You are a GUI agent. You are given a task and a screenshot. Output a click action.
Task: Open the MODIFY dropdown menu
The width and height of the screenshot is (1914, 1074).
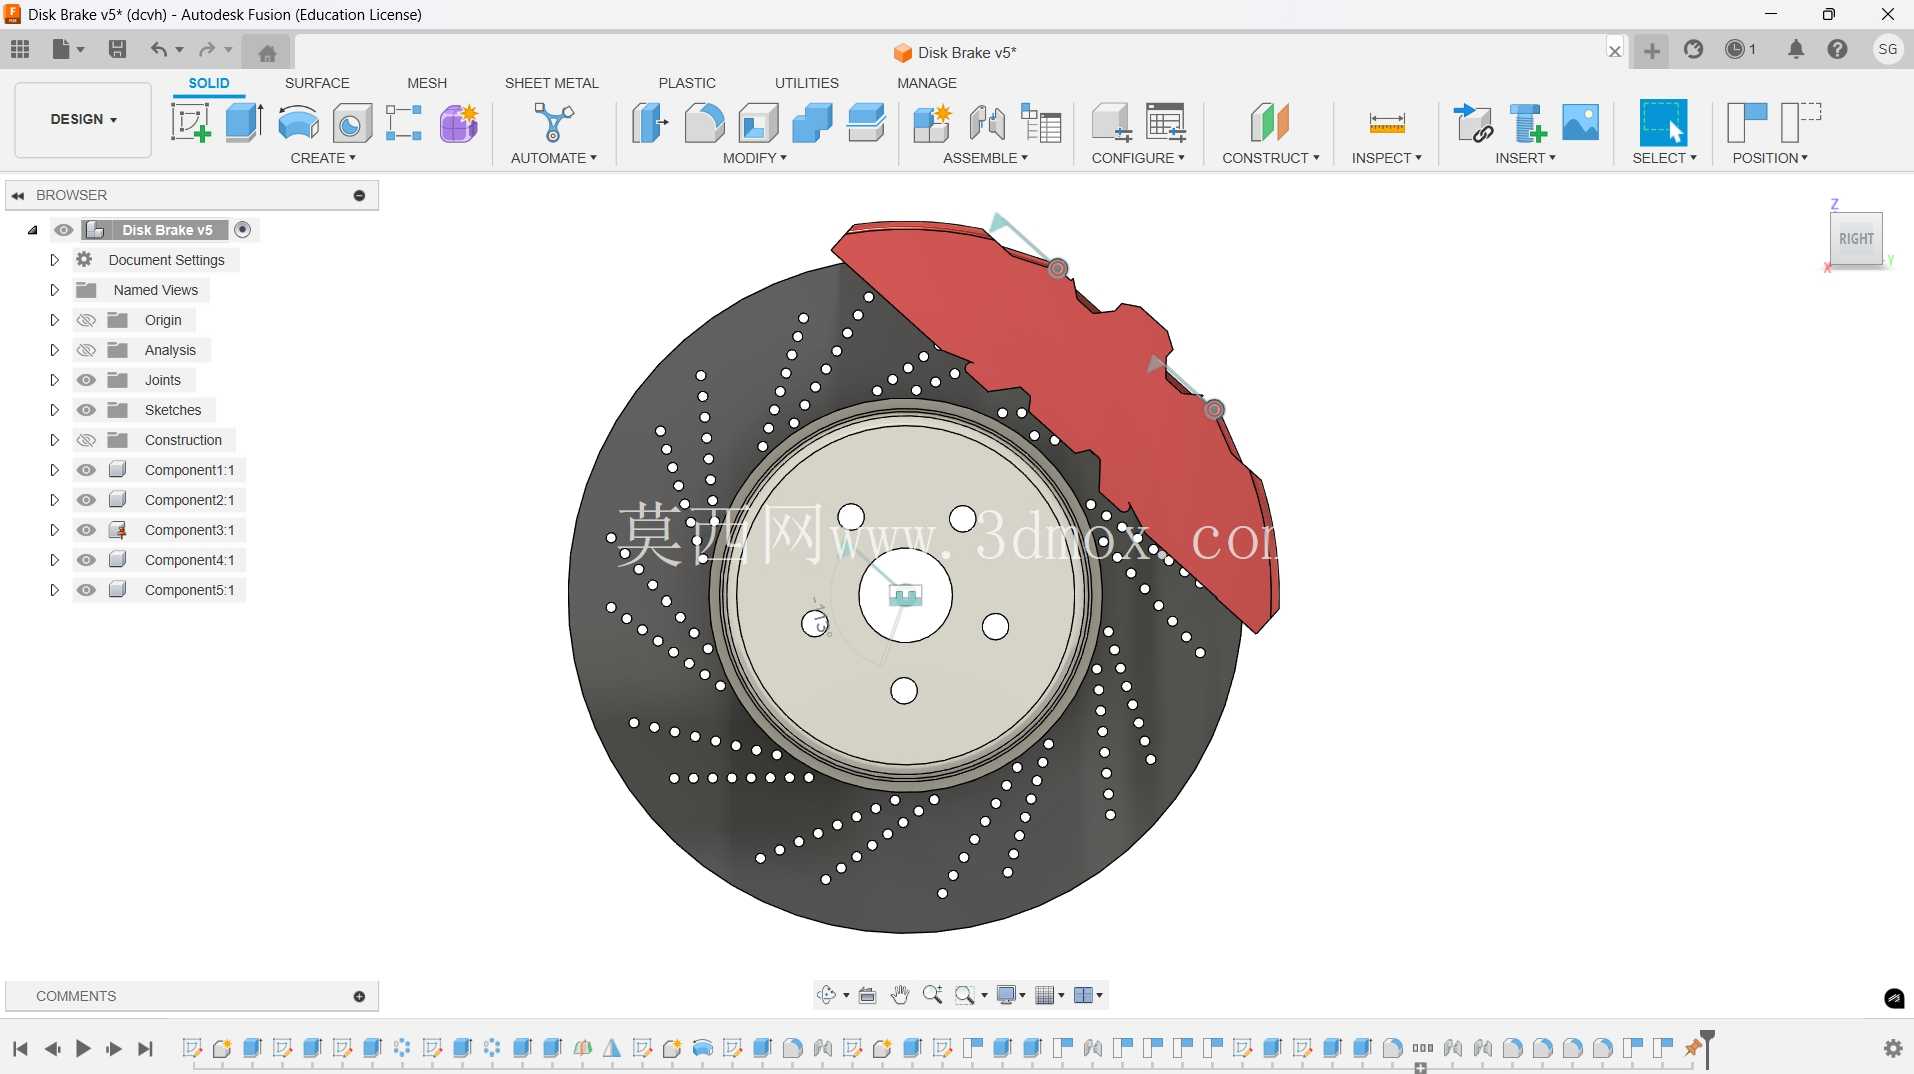[x=754, y=158]
